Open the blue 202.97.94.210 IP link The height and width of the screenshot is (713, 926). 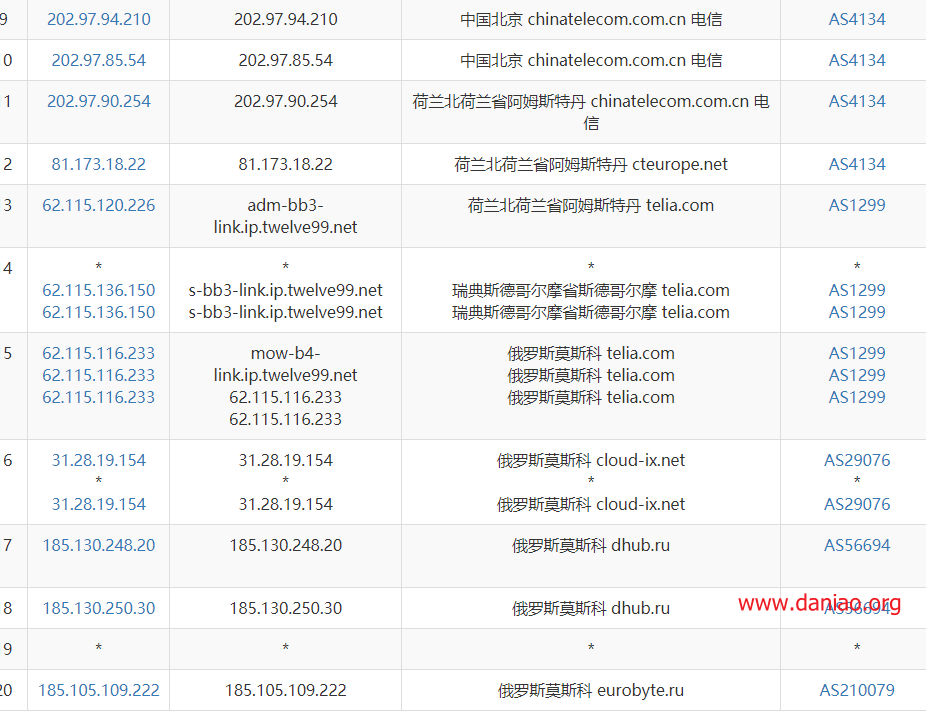[99, 19]
